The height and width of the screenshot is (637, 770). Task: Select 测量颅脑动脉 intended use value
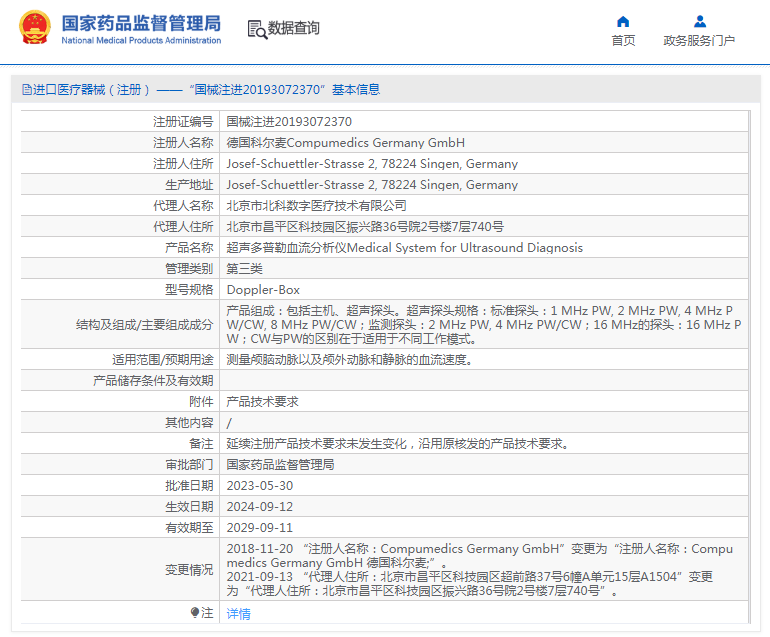(350, 360)
